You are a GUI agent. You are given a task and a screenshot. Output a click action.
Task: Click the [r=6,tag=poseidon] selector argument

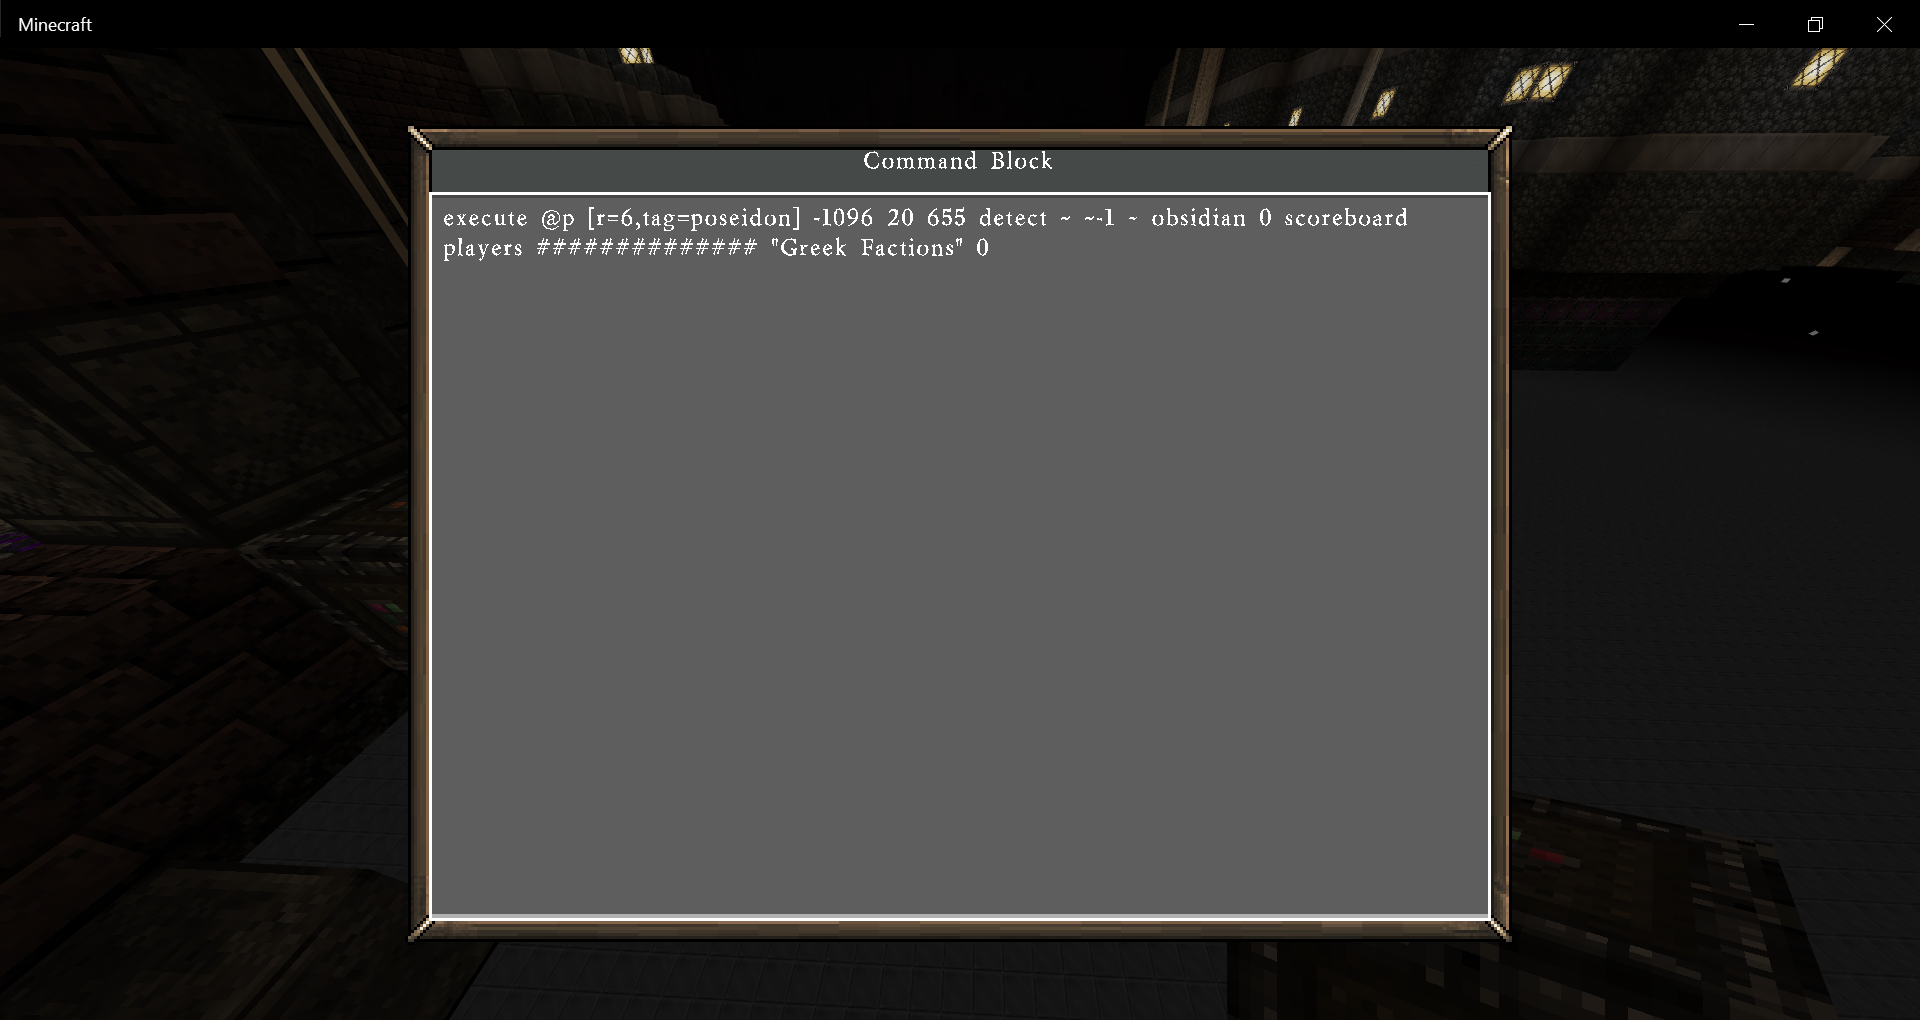coord(694,219)
